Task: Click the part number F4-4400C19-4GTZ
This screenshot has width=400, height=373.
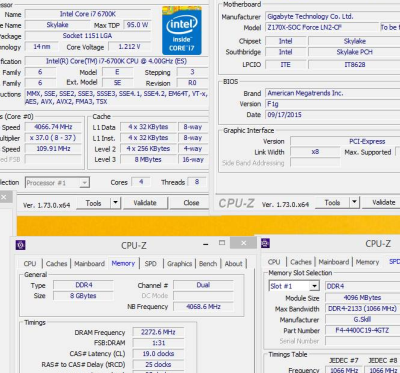Action: pos(363,330)
